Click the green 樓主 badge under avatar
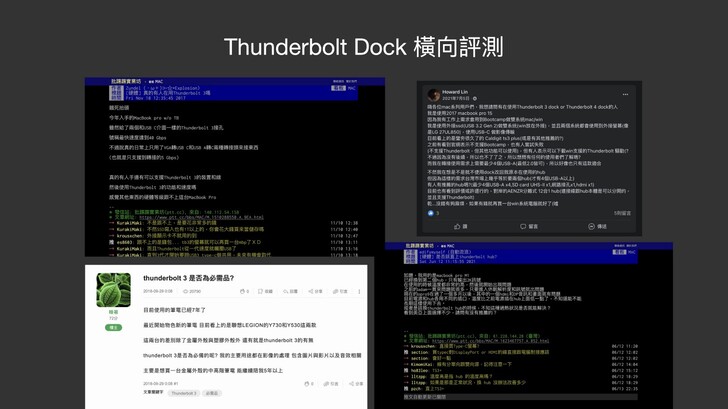Image resolution: width=728 pixels, height=409 pixels. point(113,327)
